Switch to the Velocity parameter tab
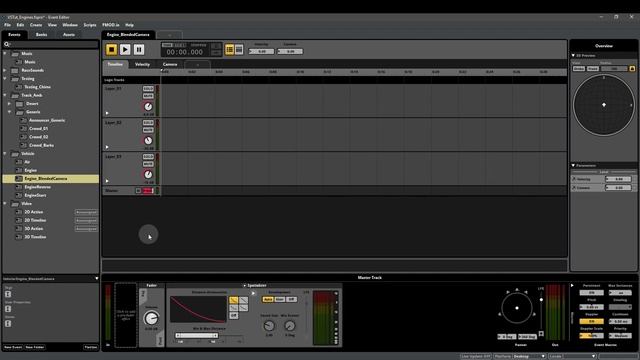The width and height of the screenshot is (640, 360). [x=142, y=64]
